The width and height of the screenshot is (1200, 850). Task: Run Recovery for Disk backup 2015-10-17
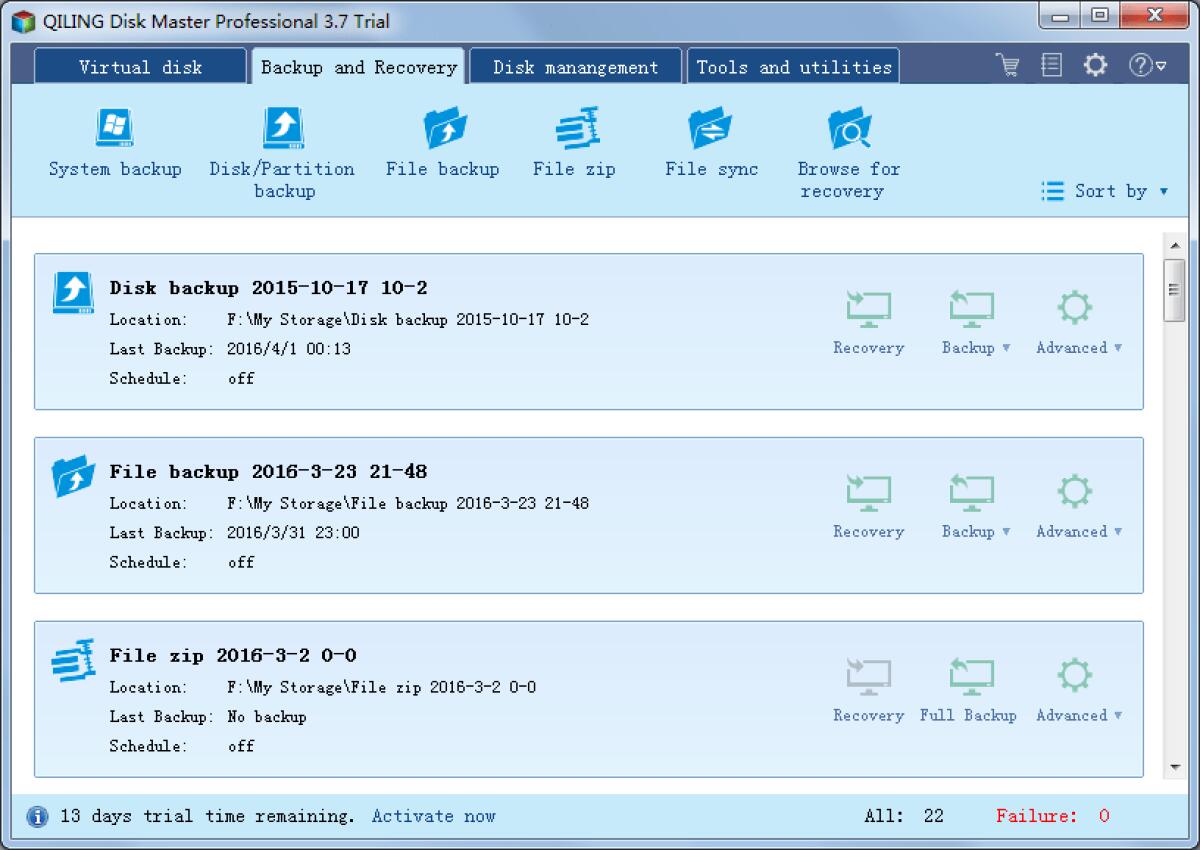tap(868, 318)
